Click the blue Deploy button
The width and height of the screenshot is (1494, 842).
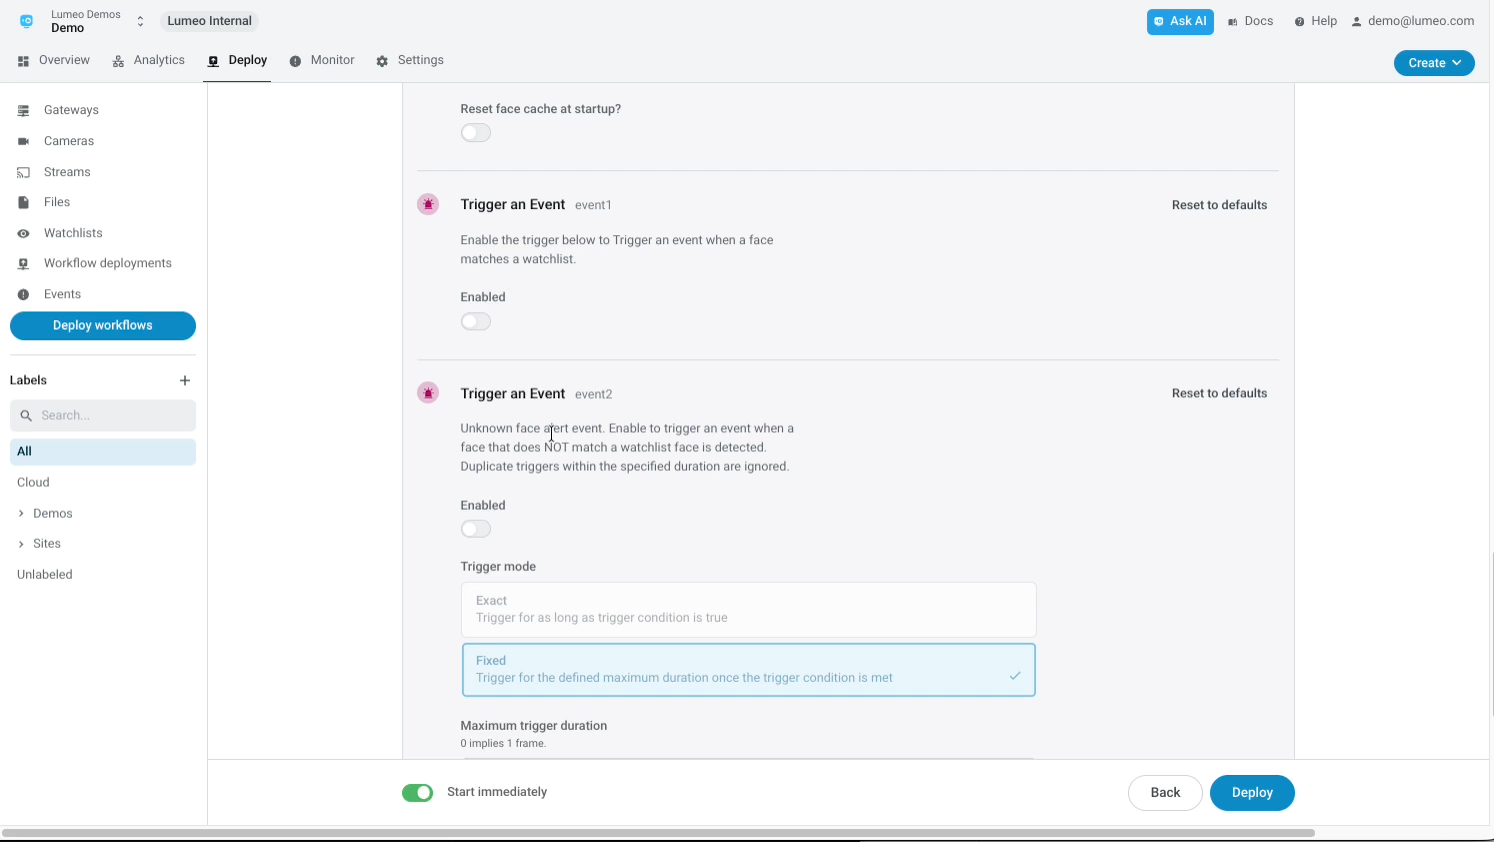point(1252,793)
